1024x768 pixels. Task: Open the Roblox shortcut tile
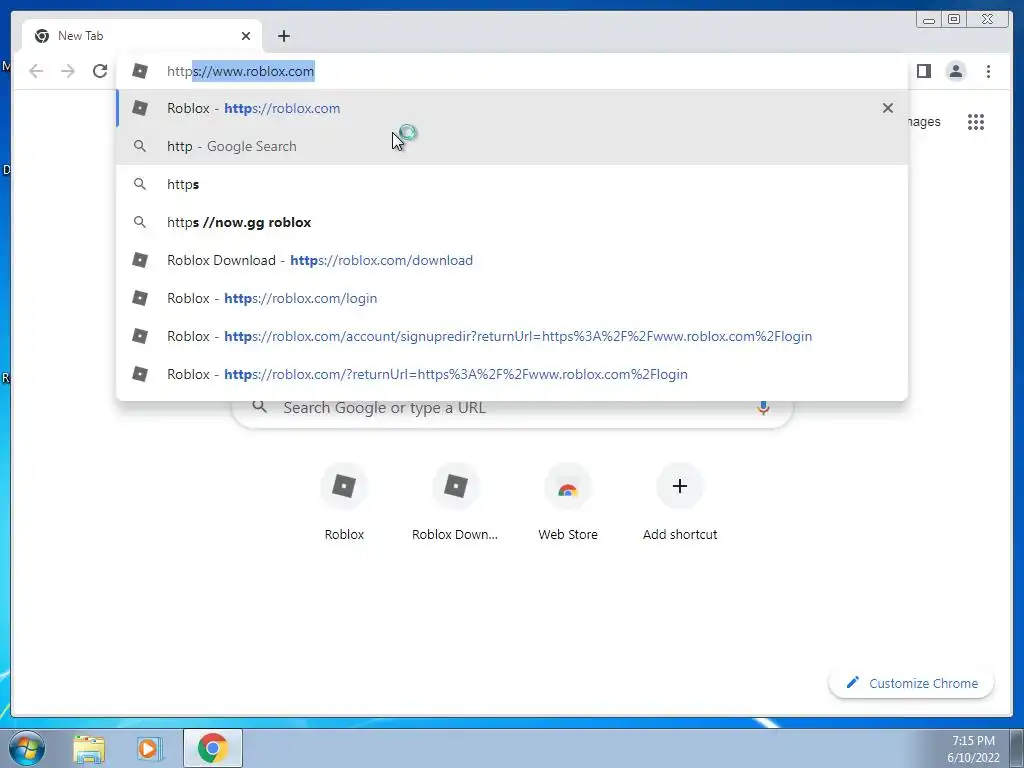tap(344, 502)
